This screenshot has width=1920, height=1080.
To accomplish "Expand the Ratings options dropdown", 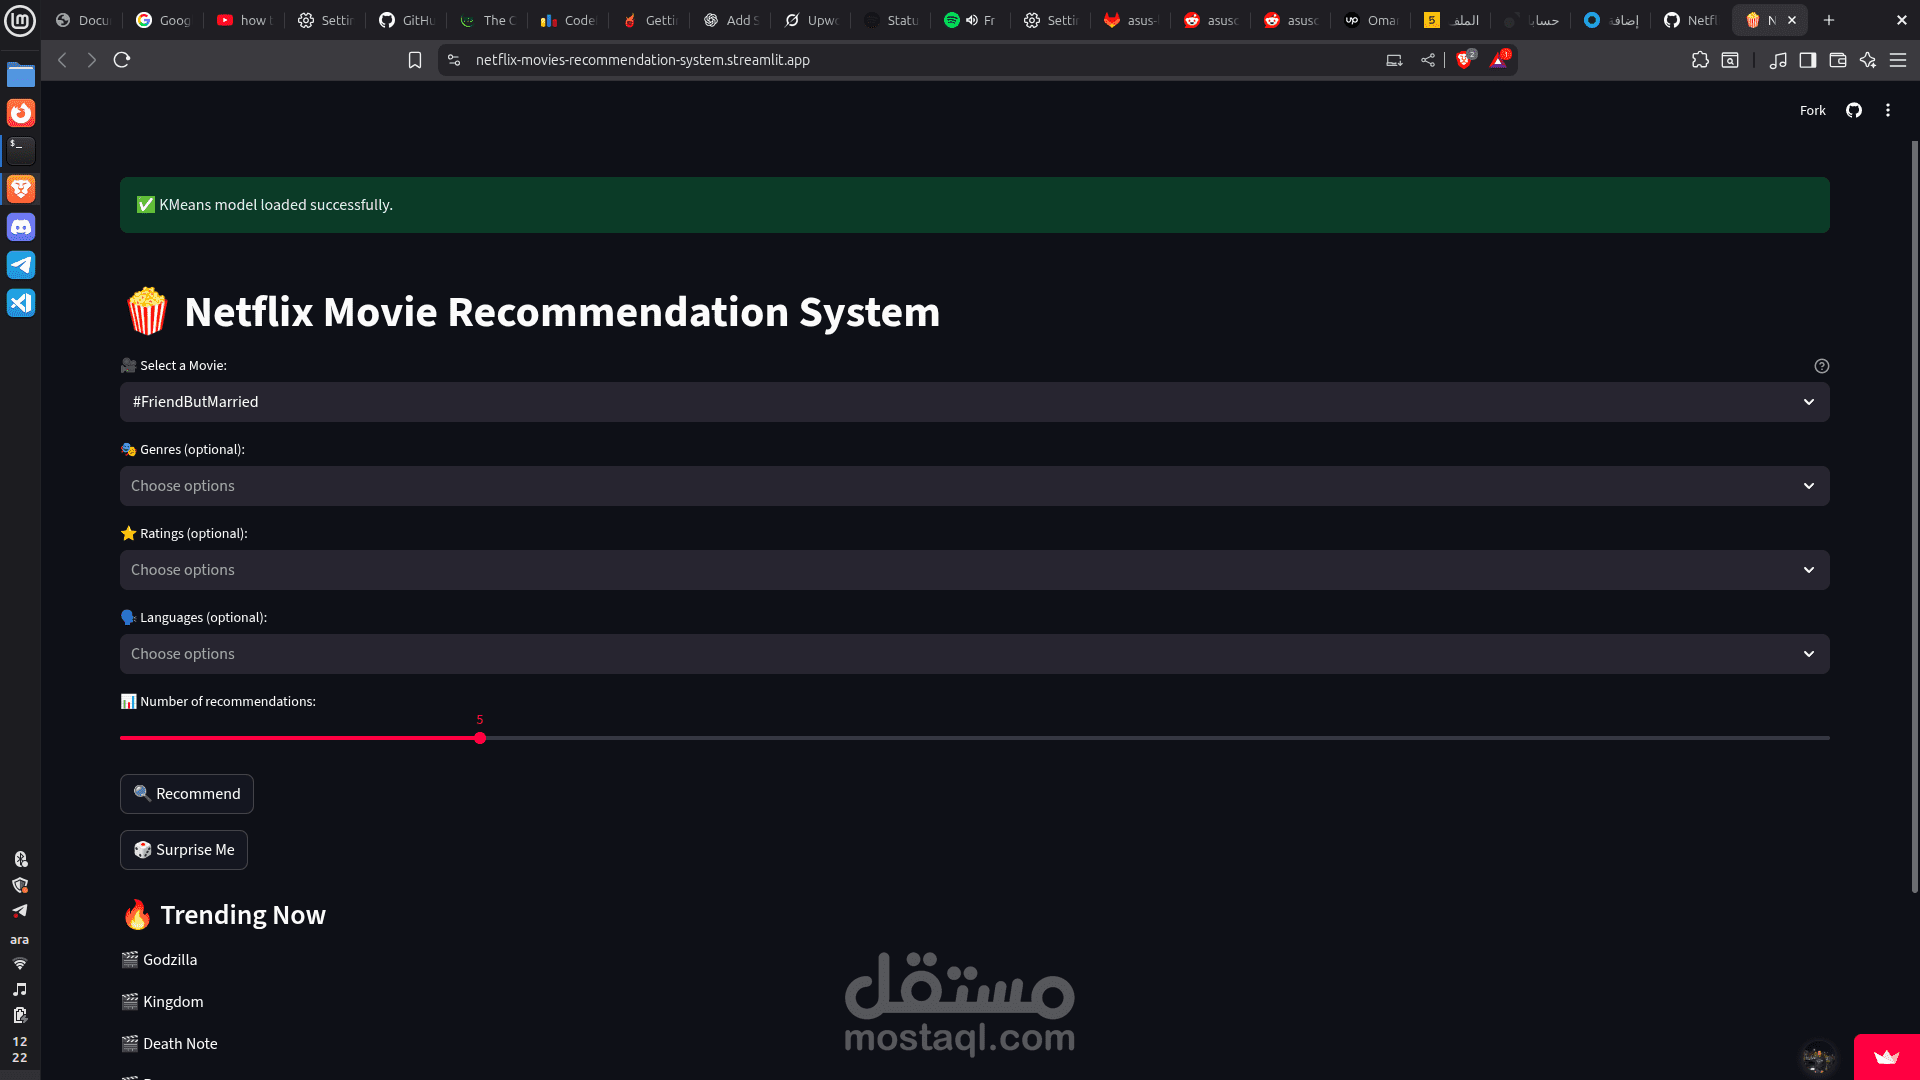I will (975, 570).
